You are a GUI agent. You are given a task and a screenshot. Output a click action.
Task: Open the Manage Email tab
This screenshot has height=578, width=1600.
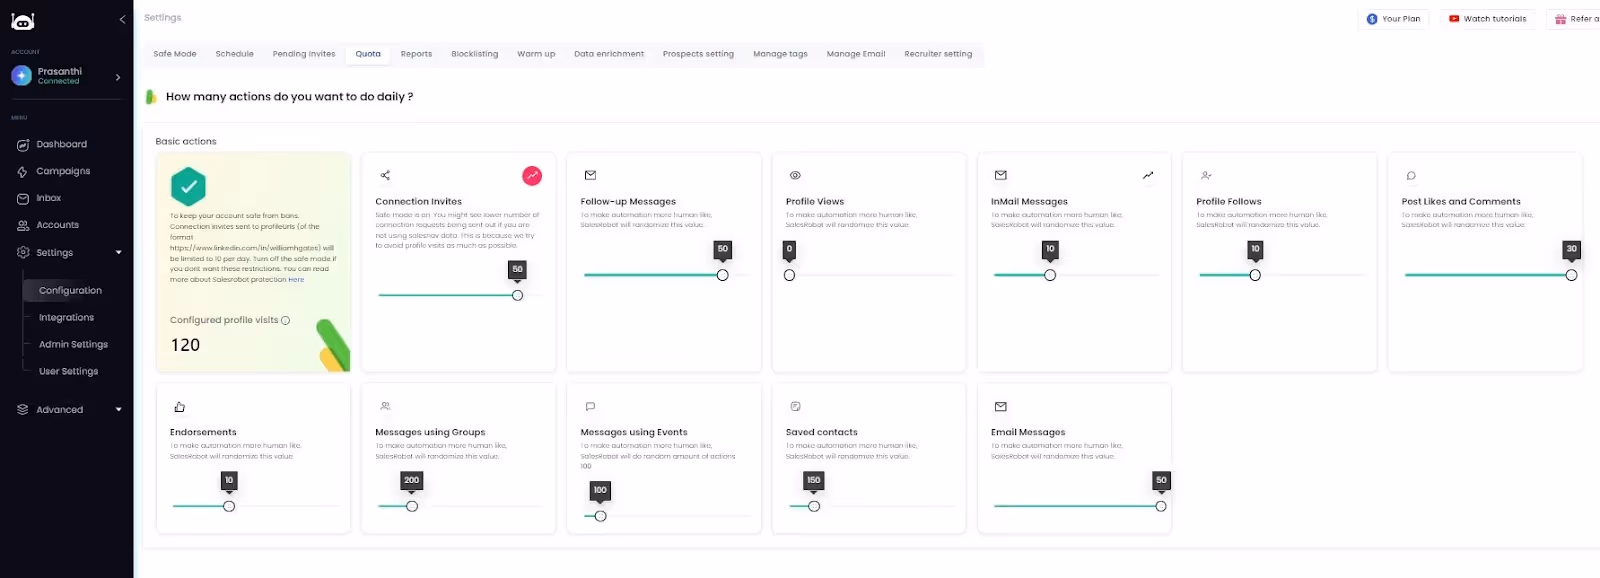[856, 54]
